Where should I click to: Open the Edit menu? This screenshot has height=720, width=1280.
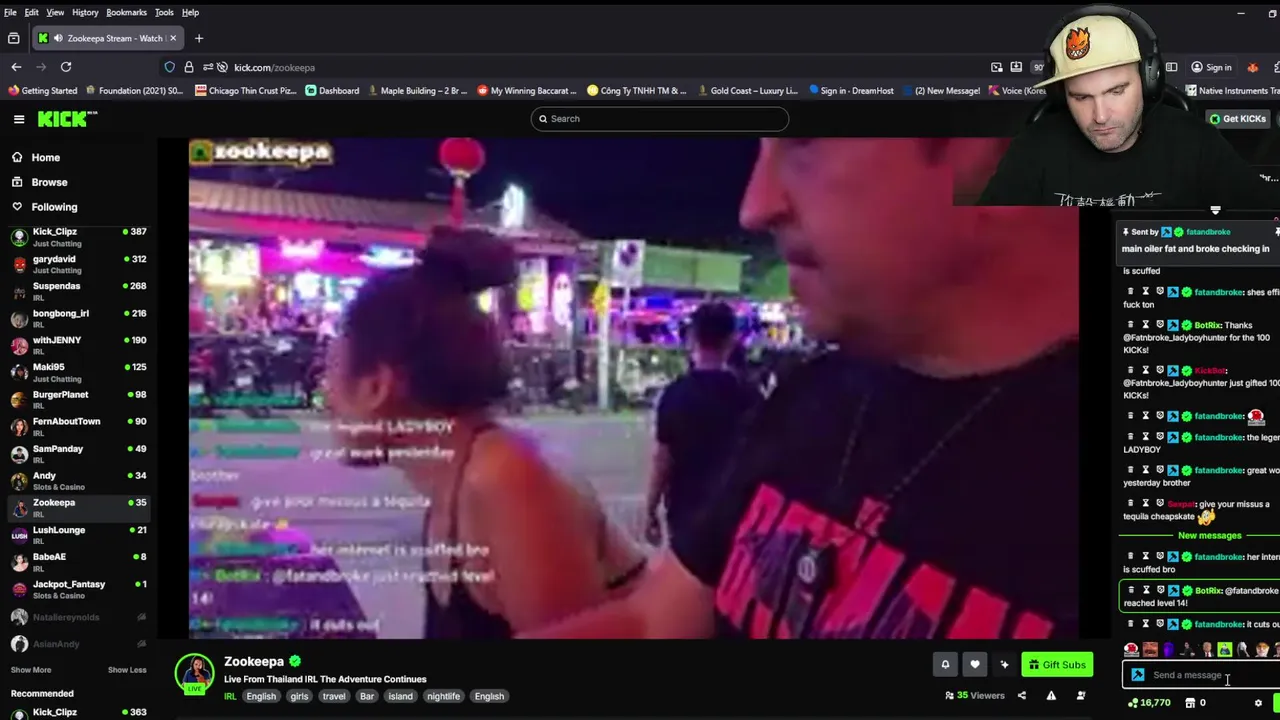coord(32,12)
